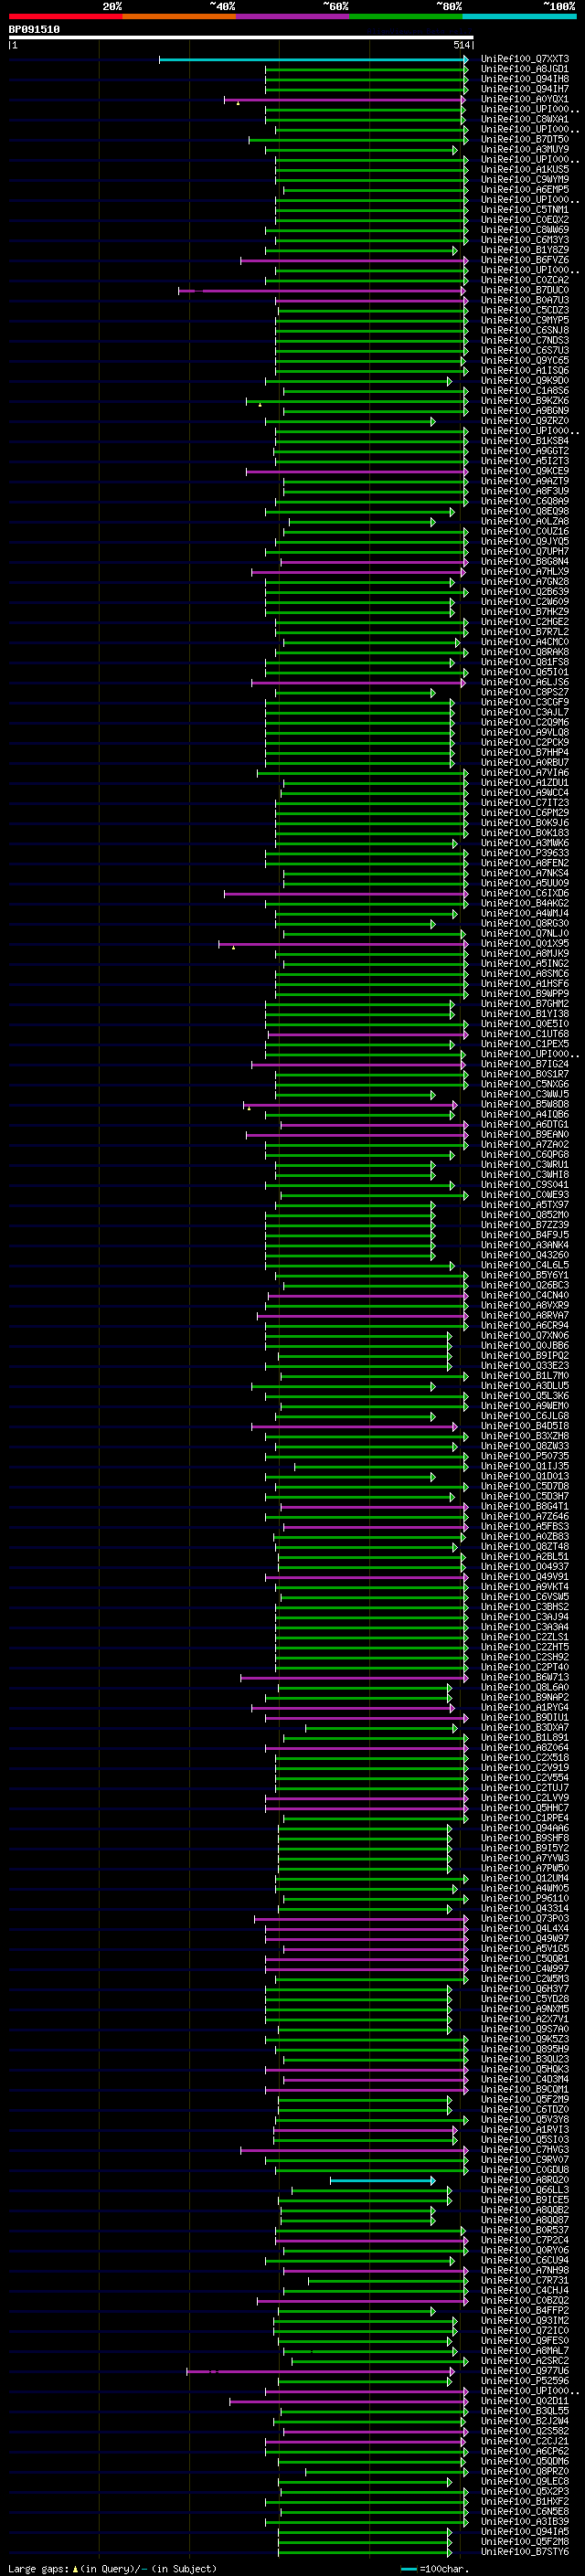
Task: Open hit UniRef100_Q8PRZ0
Action: tap(525, 2471)
